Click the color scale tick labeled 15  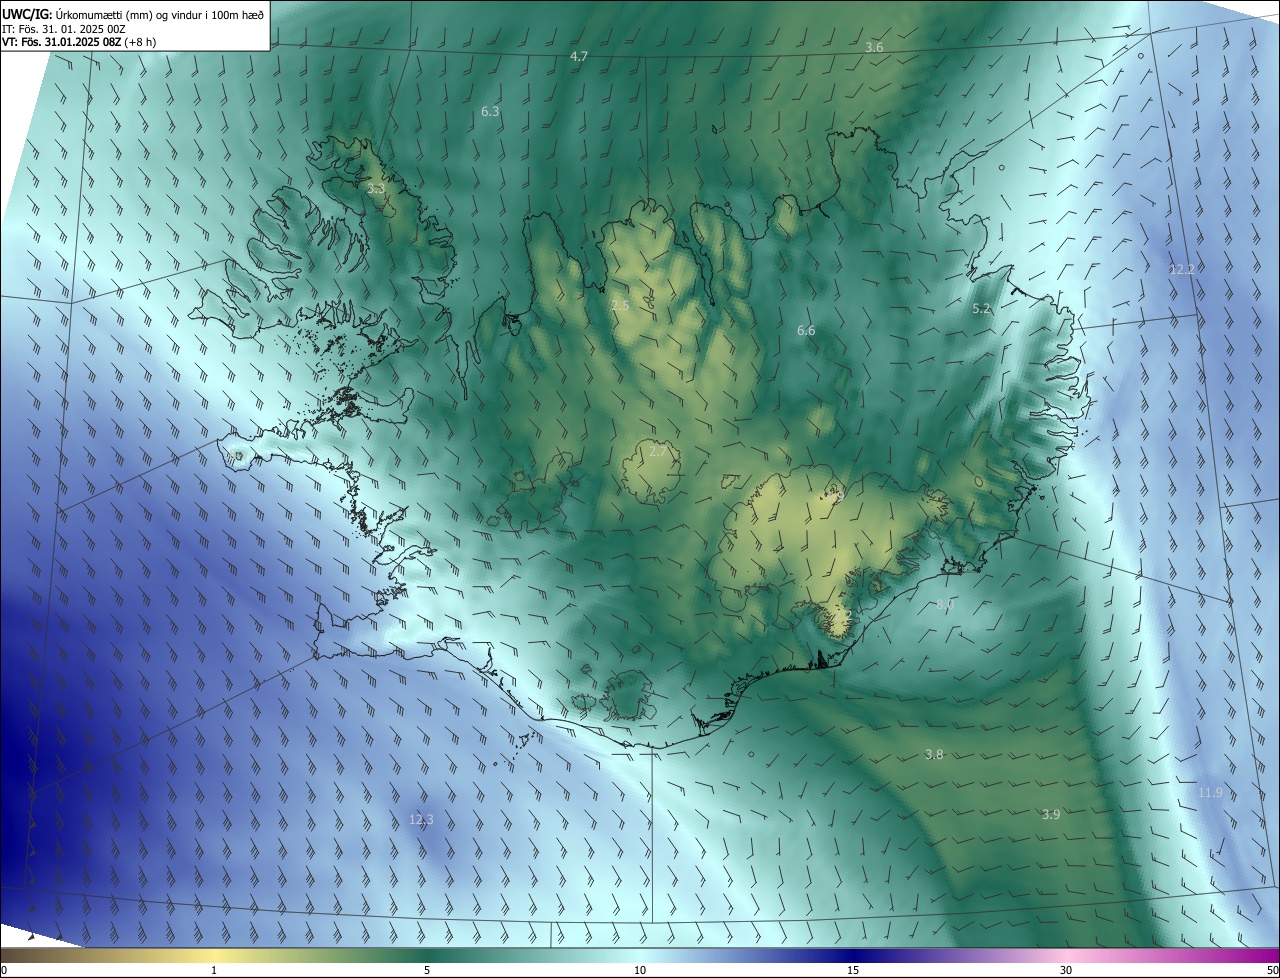[x=853, y=970]
